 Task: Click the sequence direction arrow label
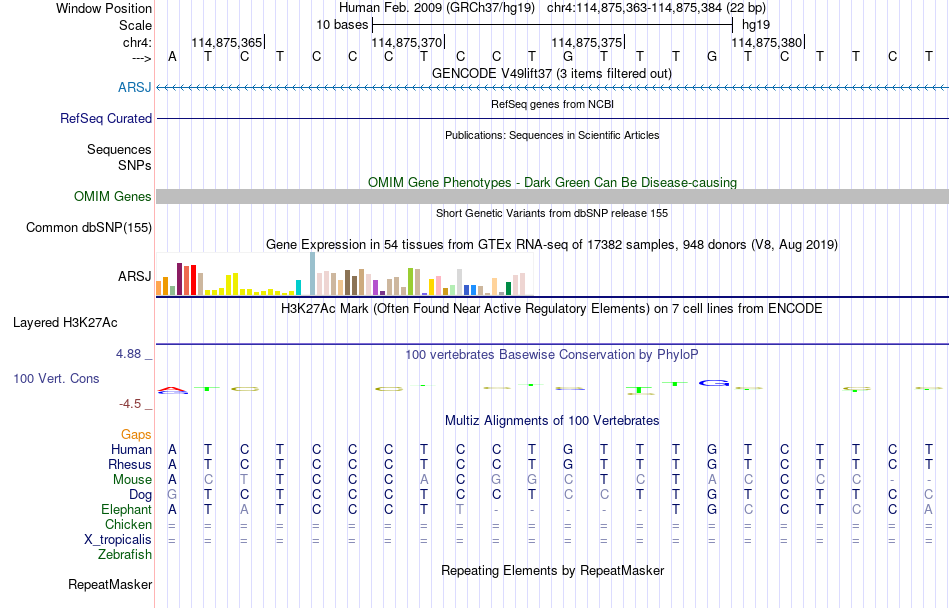click(142, 58)
